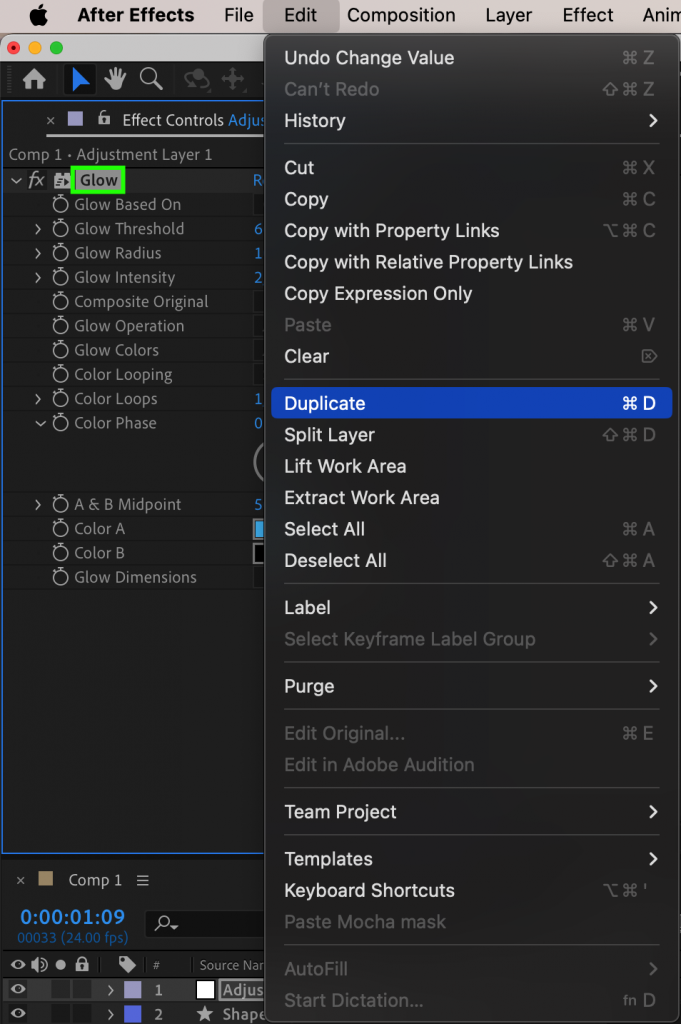Image resolution: width=681 pixels, height=1024 pixels.
Task: Toggle visibility of the Shape layer
Action: (17, 1014)
